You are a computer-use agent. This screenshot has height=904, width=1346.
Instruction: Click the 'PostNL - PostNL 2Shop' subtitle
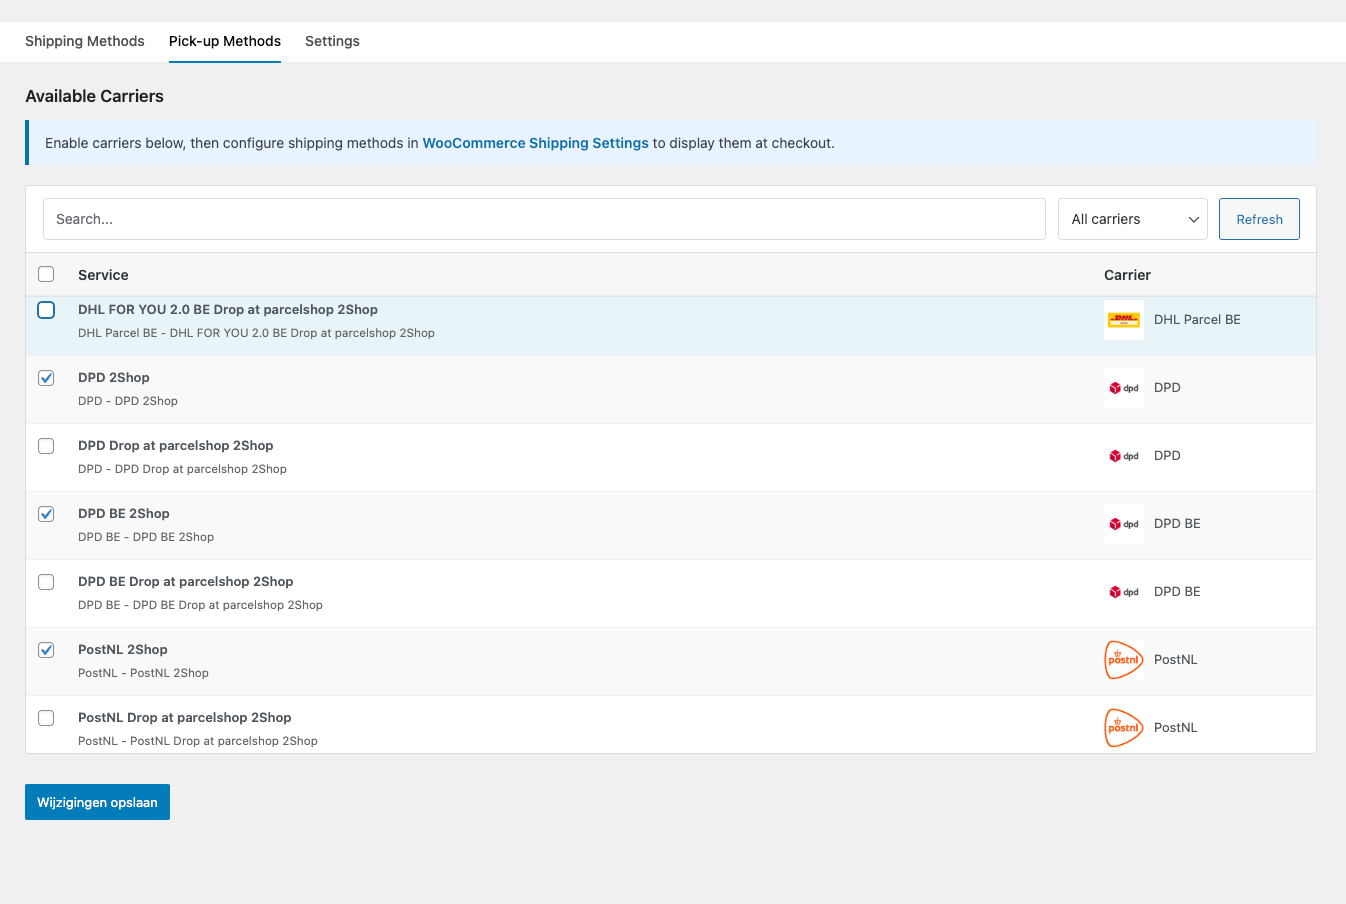click(x=143, y=673)
